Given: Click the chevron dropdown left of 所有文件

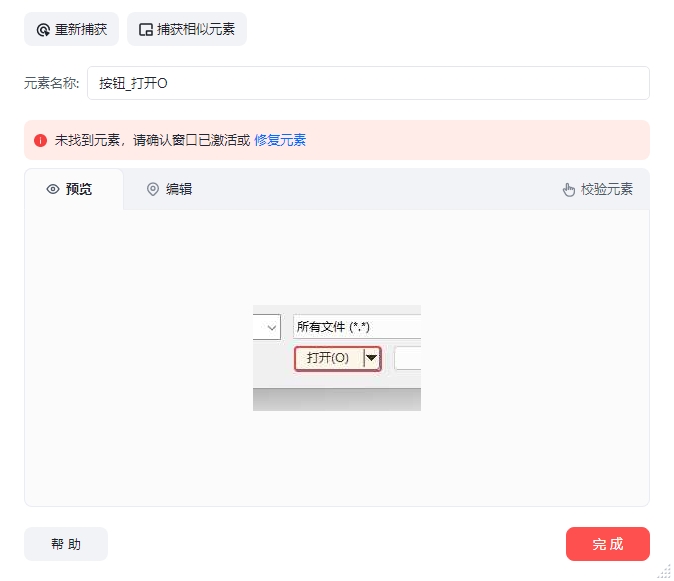Looking at the screenshot, I should [272, 327].
